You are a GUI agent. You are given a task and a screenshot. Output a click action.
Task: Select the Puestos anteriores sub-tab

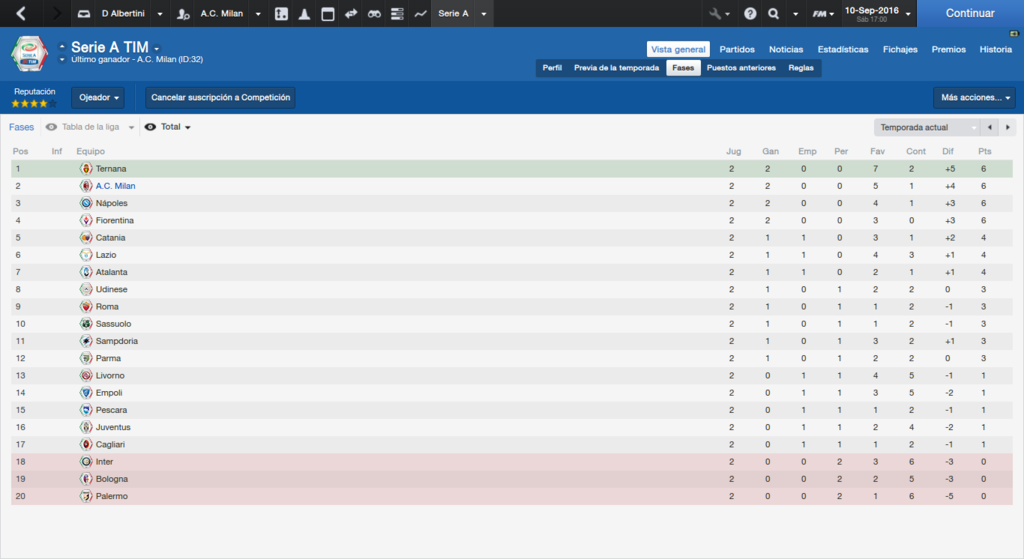(740, 68)
